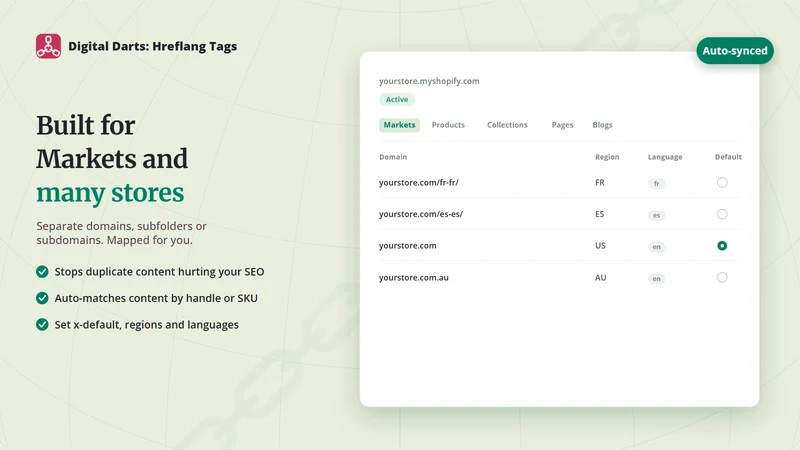The width and height of the screenshot is (800, 450).
Task: Click the US region cell
Action: tap(600, 246)
